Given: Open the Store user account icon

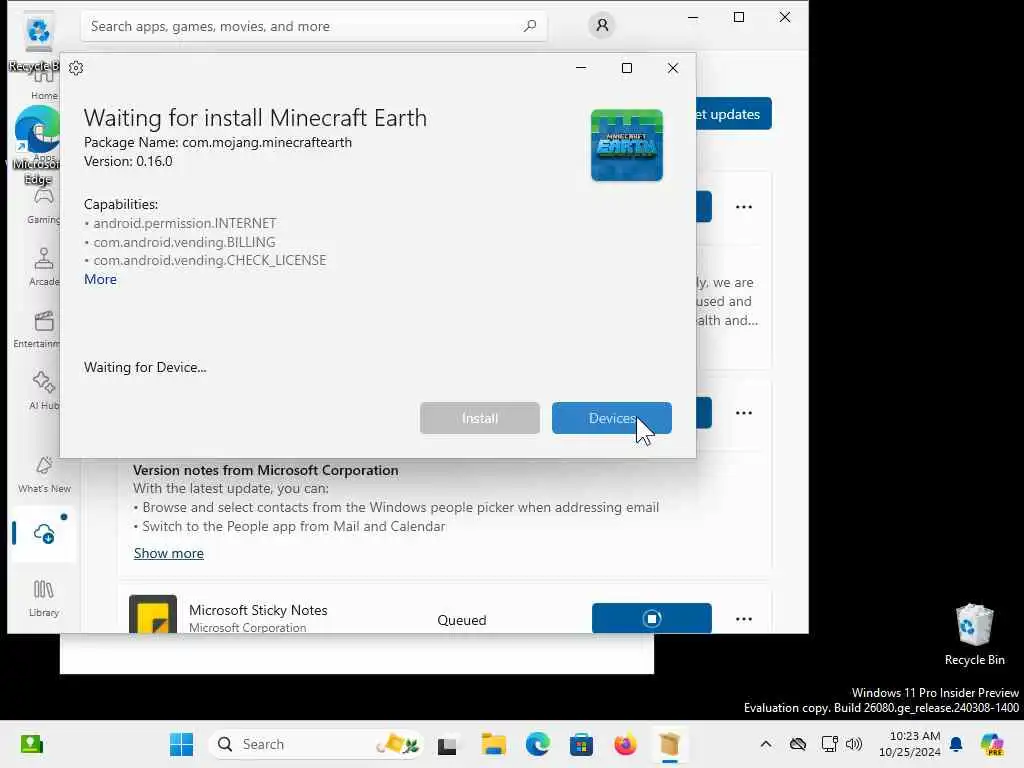Looking at the screenshot, I should (601, 25).
